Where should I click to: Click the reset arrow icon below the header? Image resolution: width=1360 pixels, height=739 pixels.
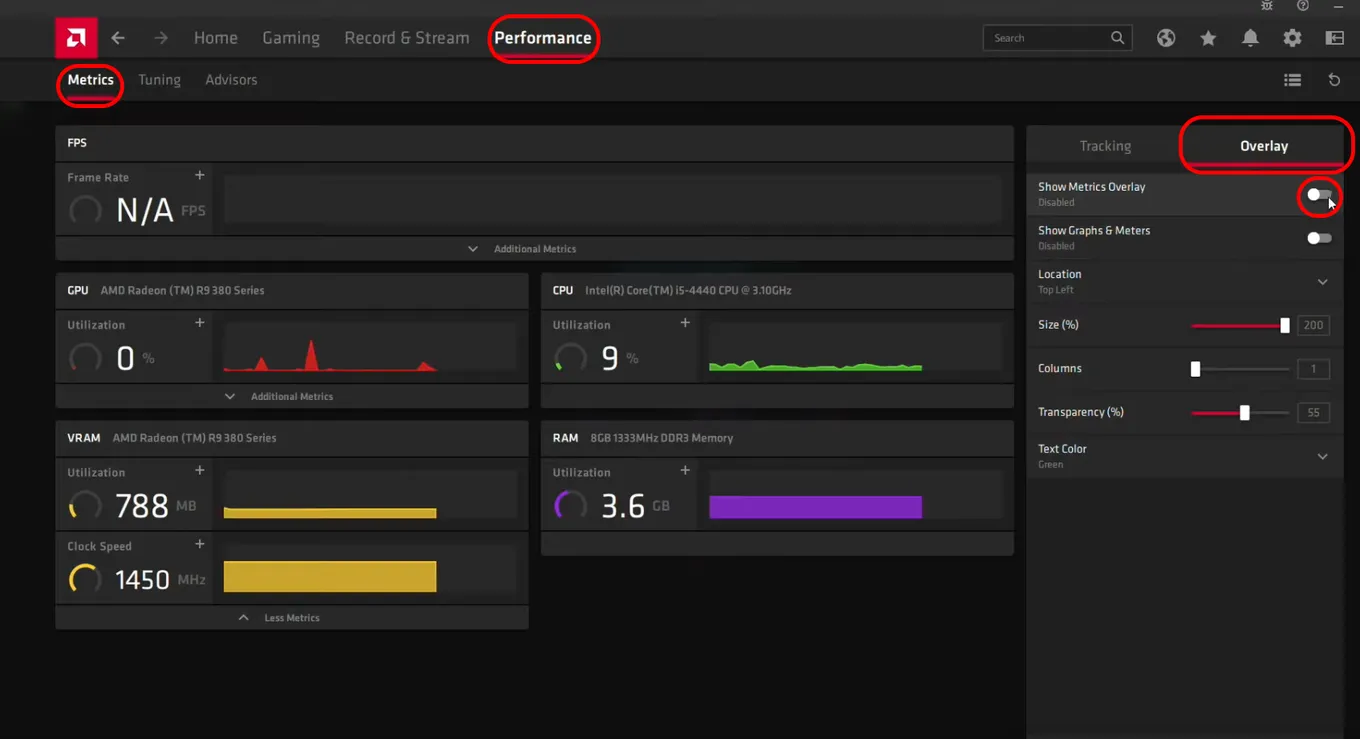pyautogui.click(x=1334, y=80)
